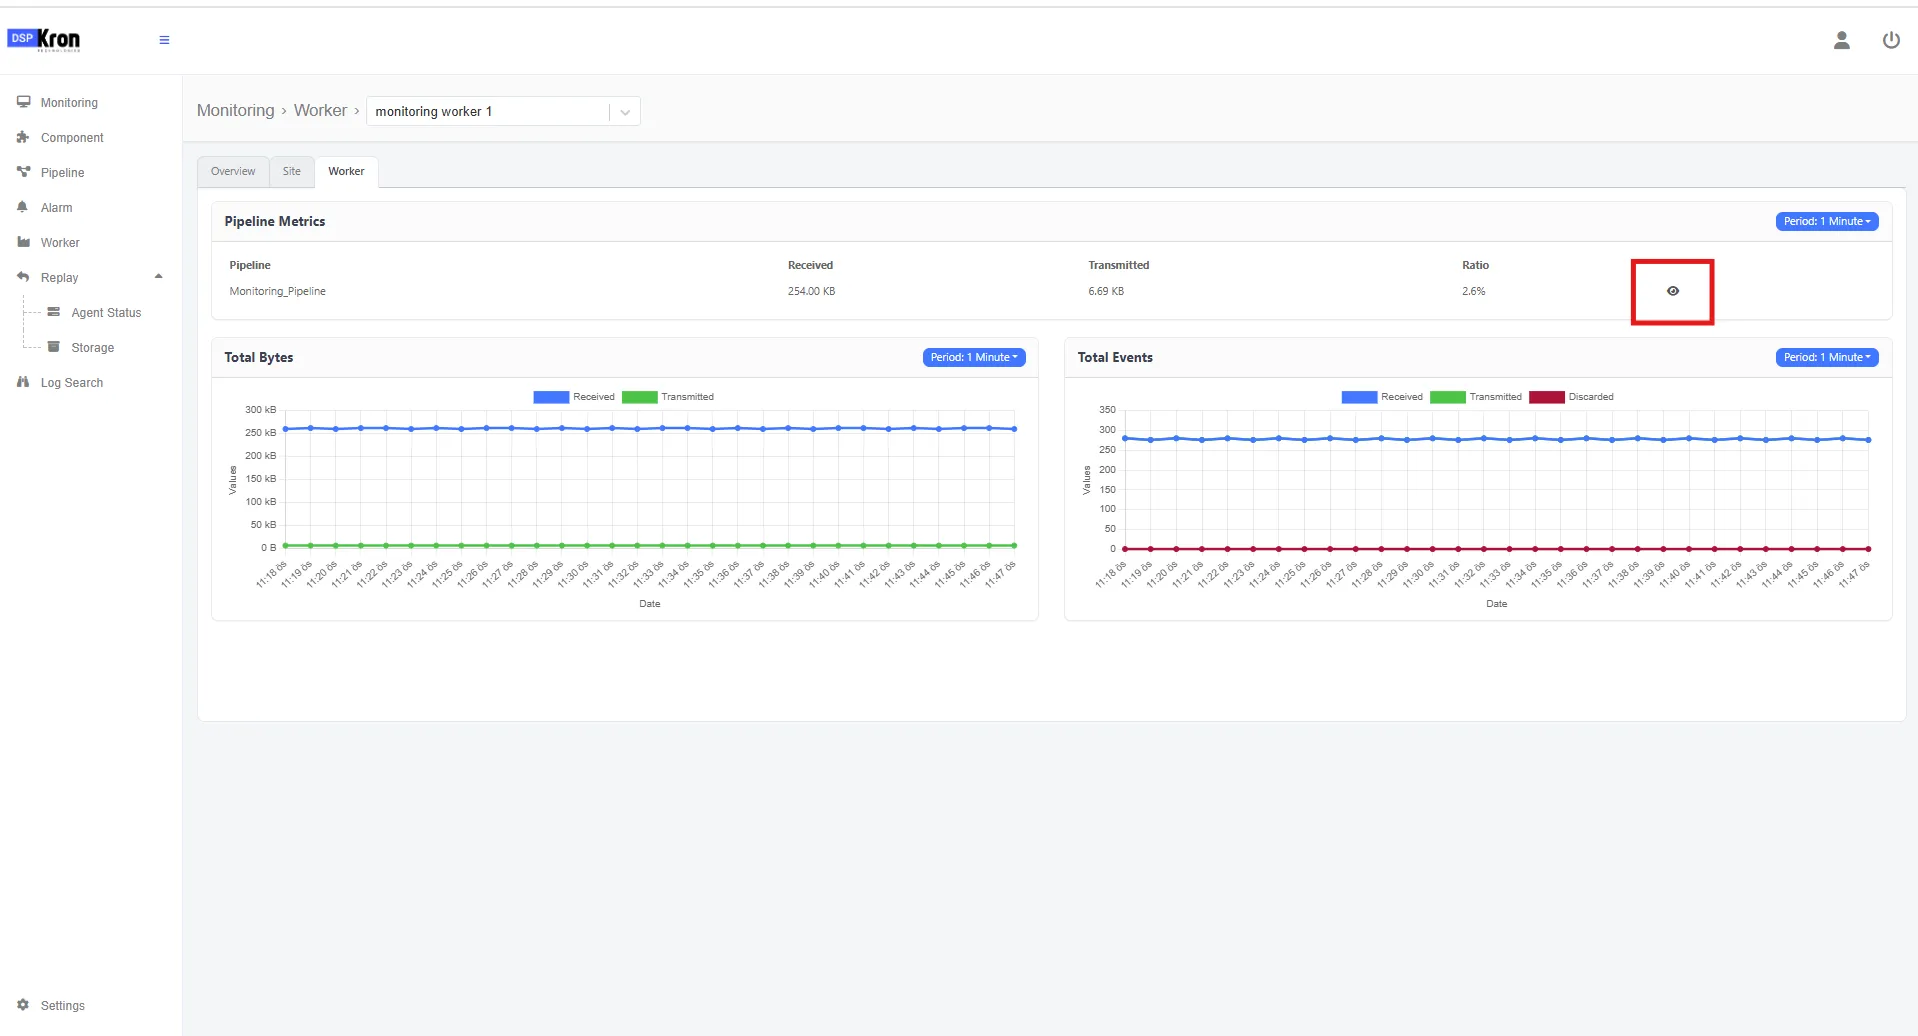The height and width of the screenshot is (1036, 1918).
Task: View Monitoring_Pipeline details via eye icon
Action: click(1672, 291)
